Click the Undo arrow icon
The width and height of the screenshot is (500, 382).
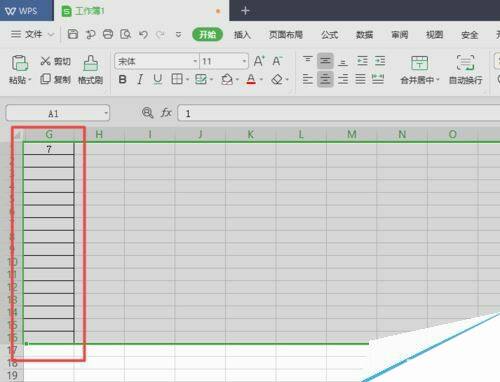pos(143,34)
